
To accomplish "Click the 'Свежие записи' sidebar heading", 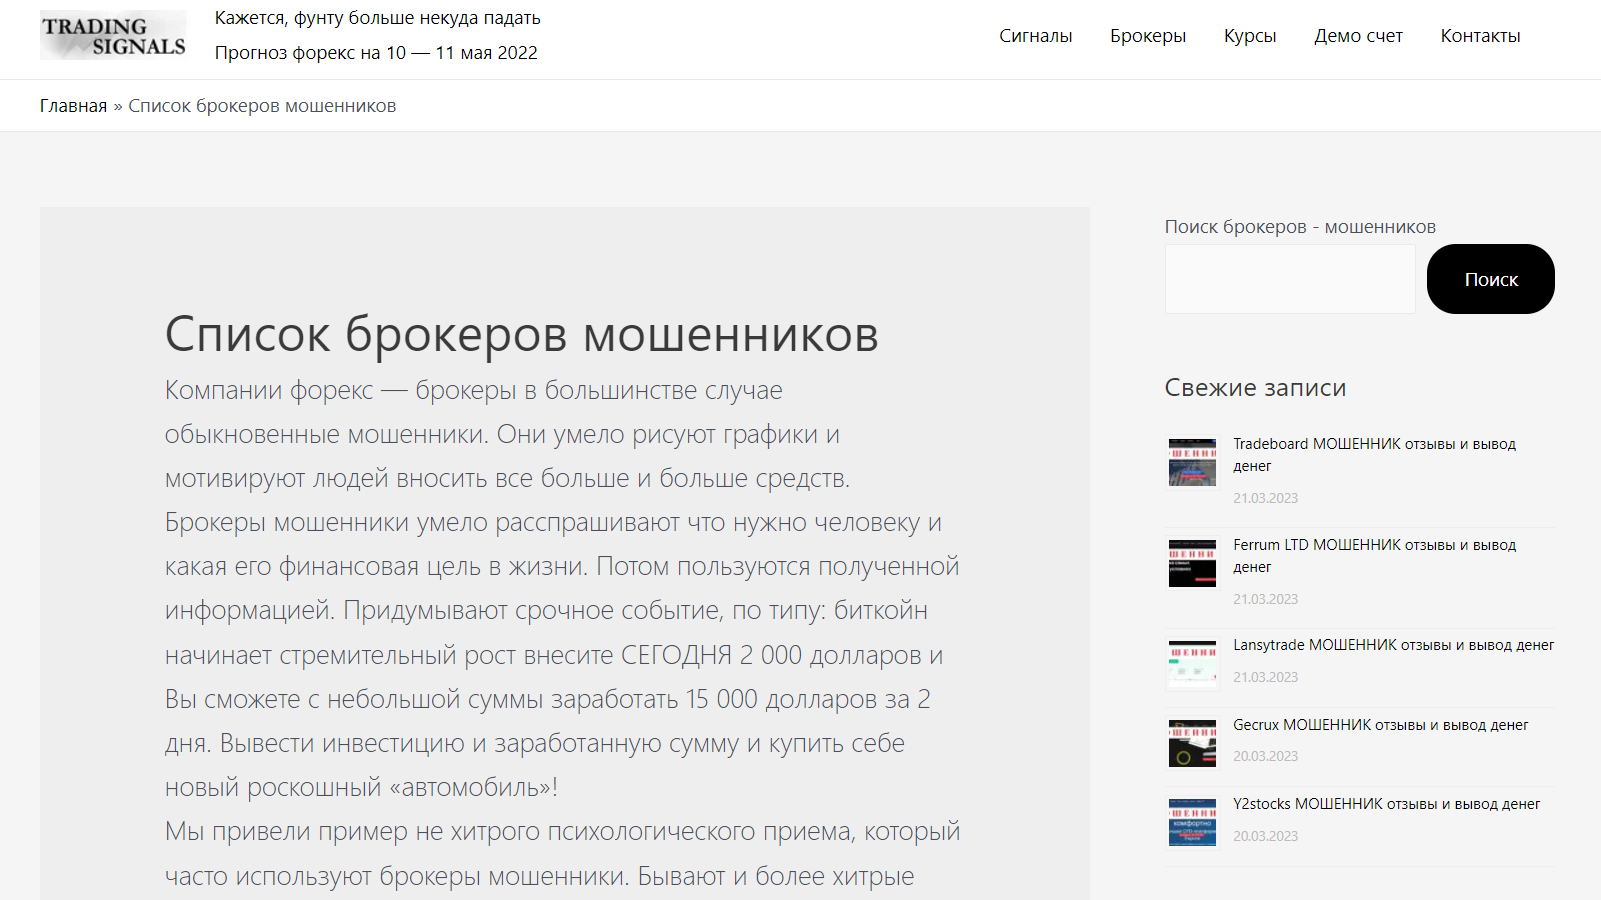I will pos(1255,388).
